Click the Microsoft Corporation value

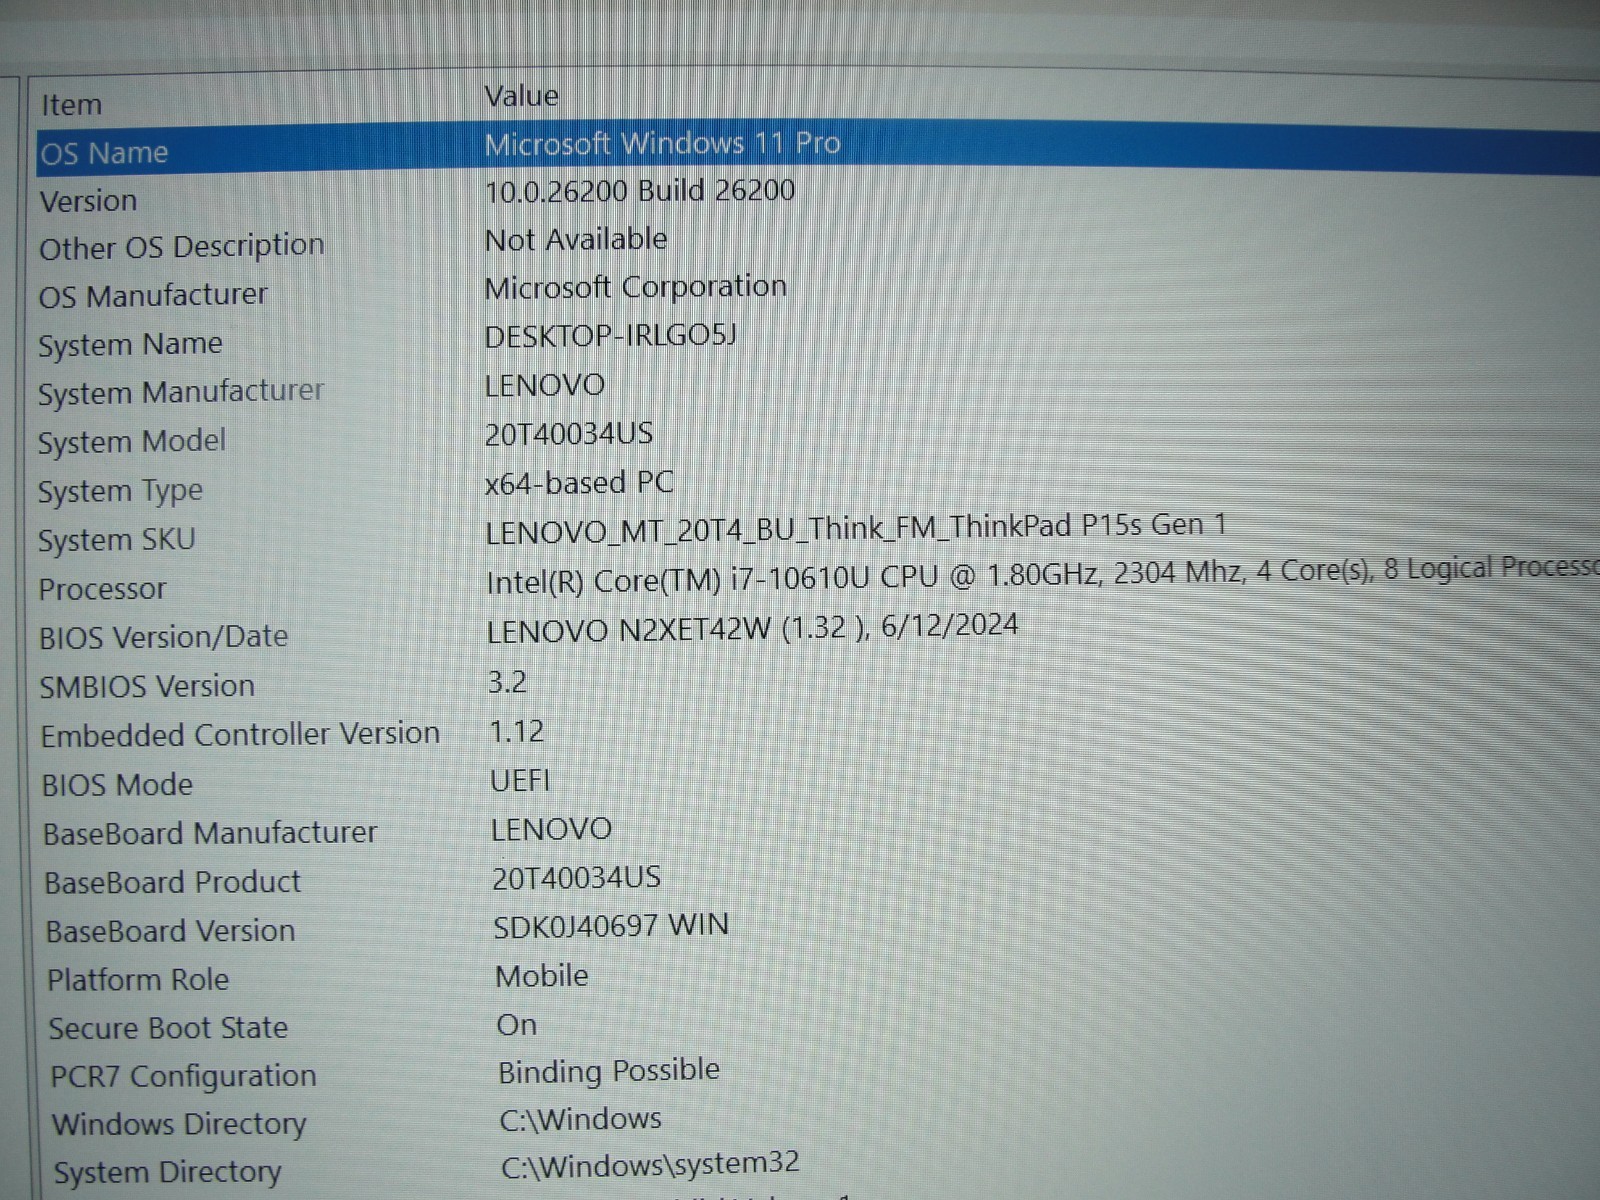click(x=636, y=288)
